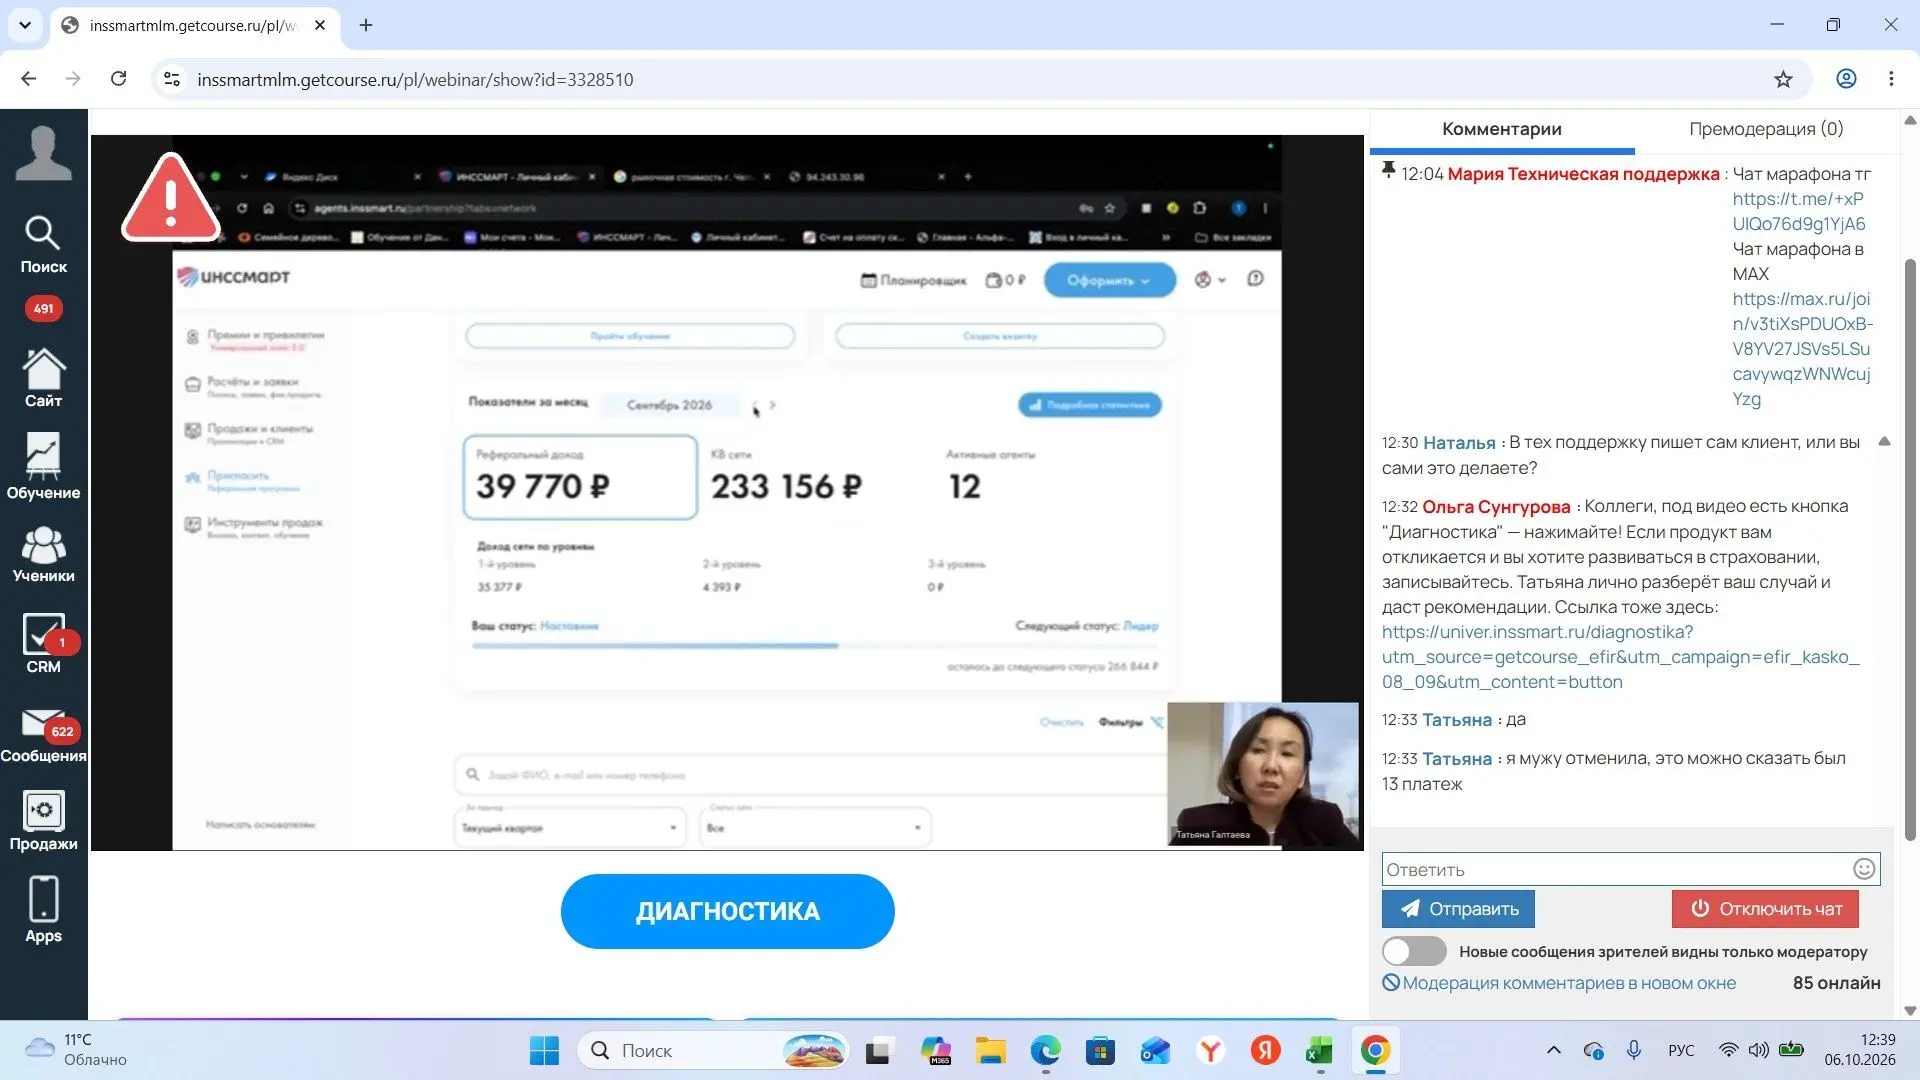Click the chat comments scrollbar
The width and height of the screenshot is (1920, 1080).
(1909, 550)
